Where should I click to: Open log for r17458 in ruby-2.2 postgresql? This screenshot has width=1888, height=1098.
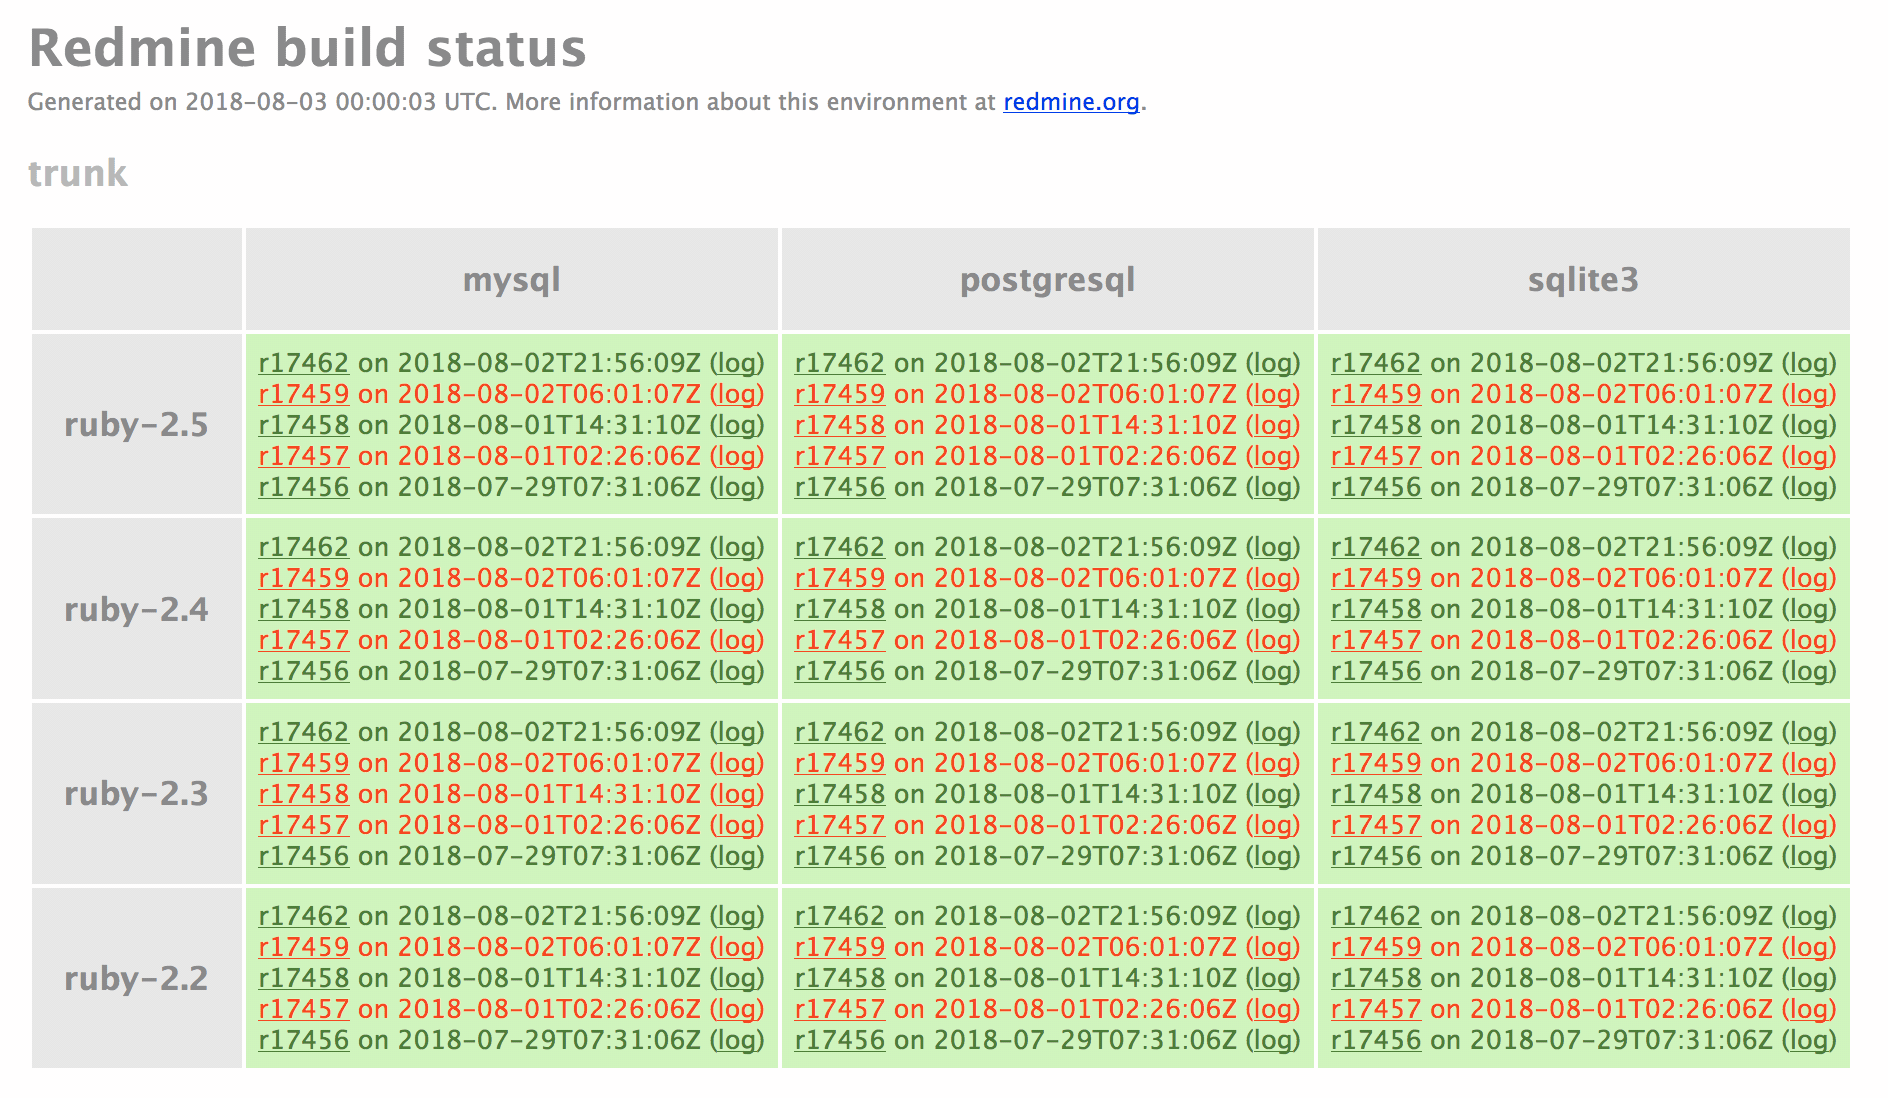click(x=1273, y=978)
